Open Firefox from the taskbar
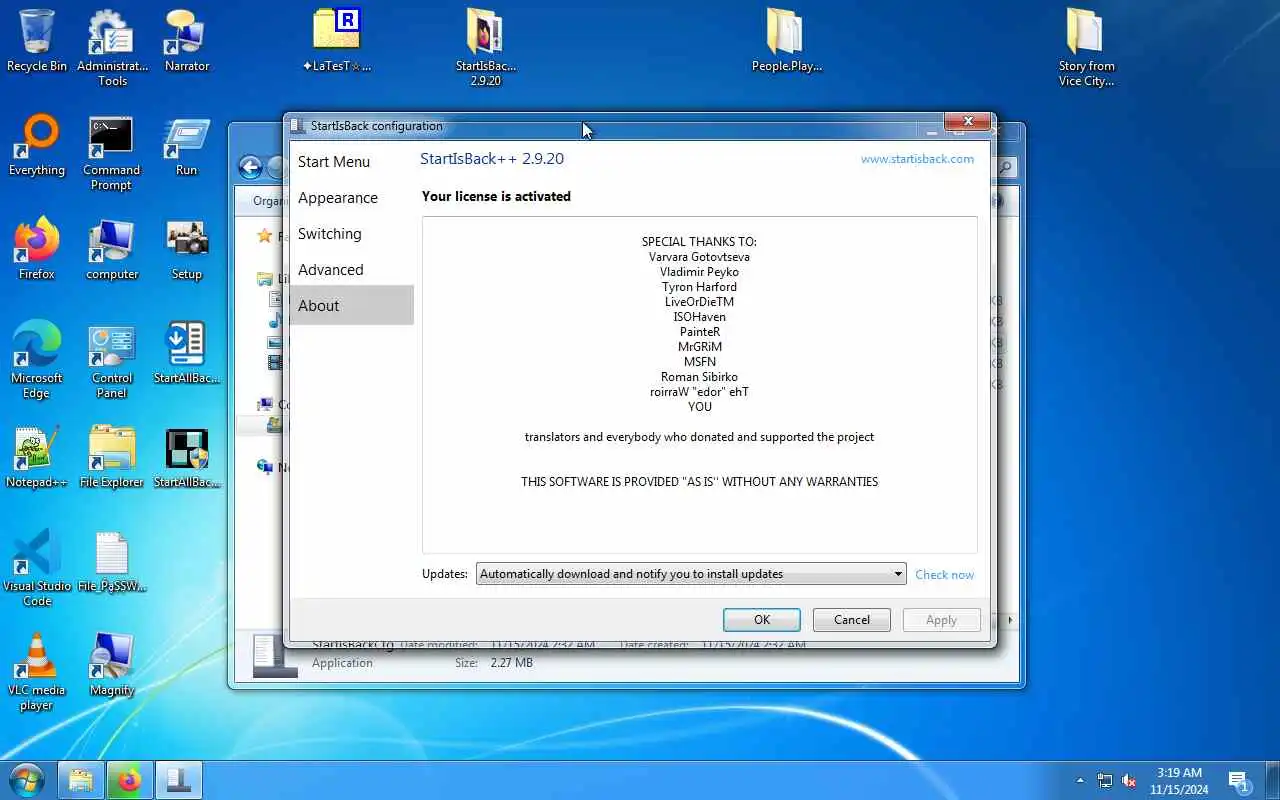1280x800 pixels. 129,780
